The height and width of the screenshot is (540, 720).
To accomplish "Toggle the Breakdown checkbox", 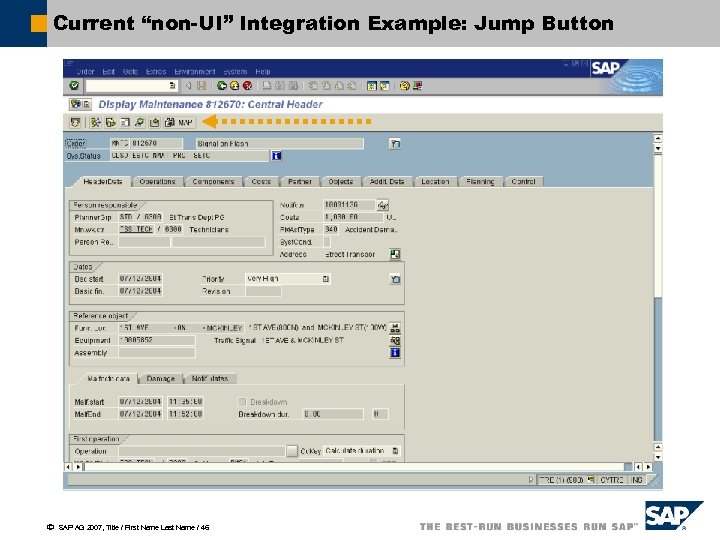I will click(x=242, y=402).
